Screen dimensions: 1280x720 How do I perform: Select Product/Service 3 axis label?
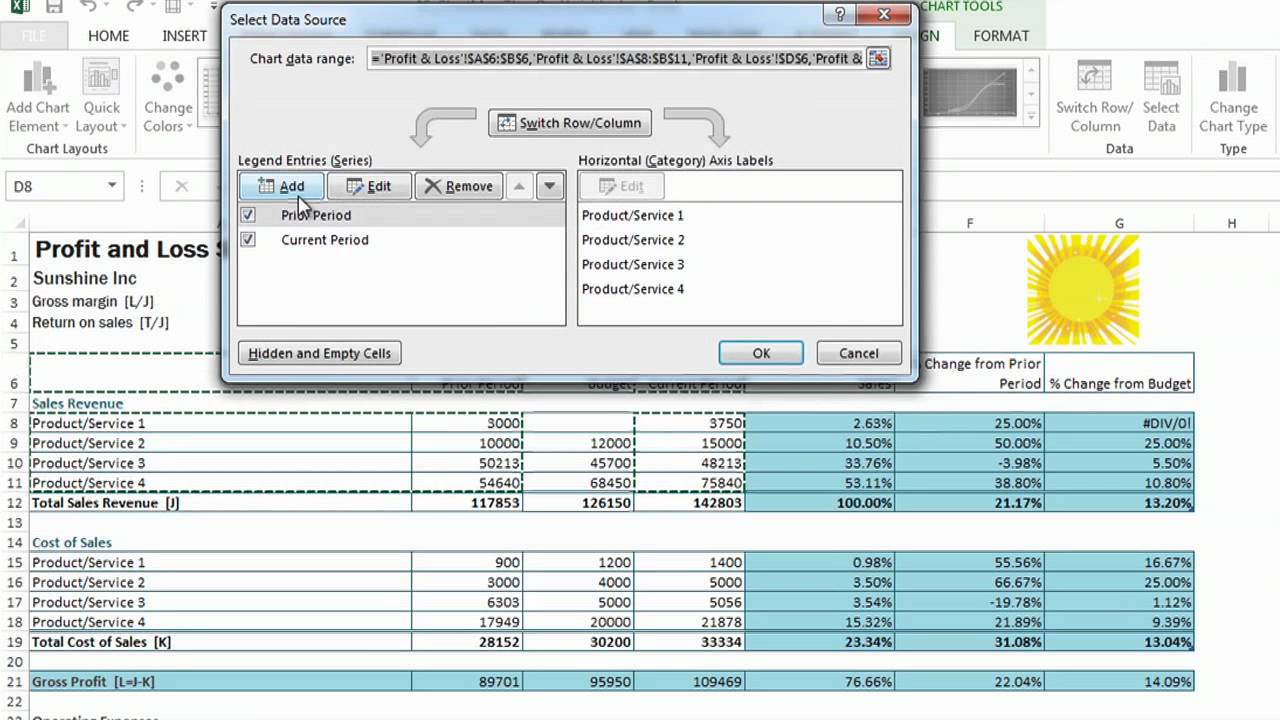click(x=633, y=264)
